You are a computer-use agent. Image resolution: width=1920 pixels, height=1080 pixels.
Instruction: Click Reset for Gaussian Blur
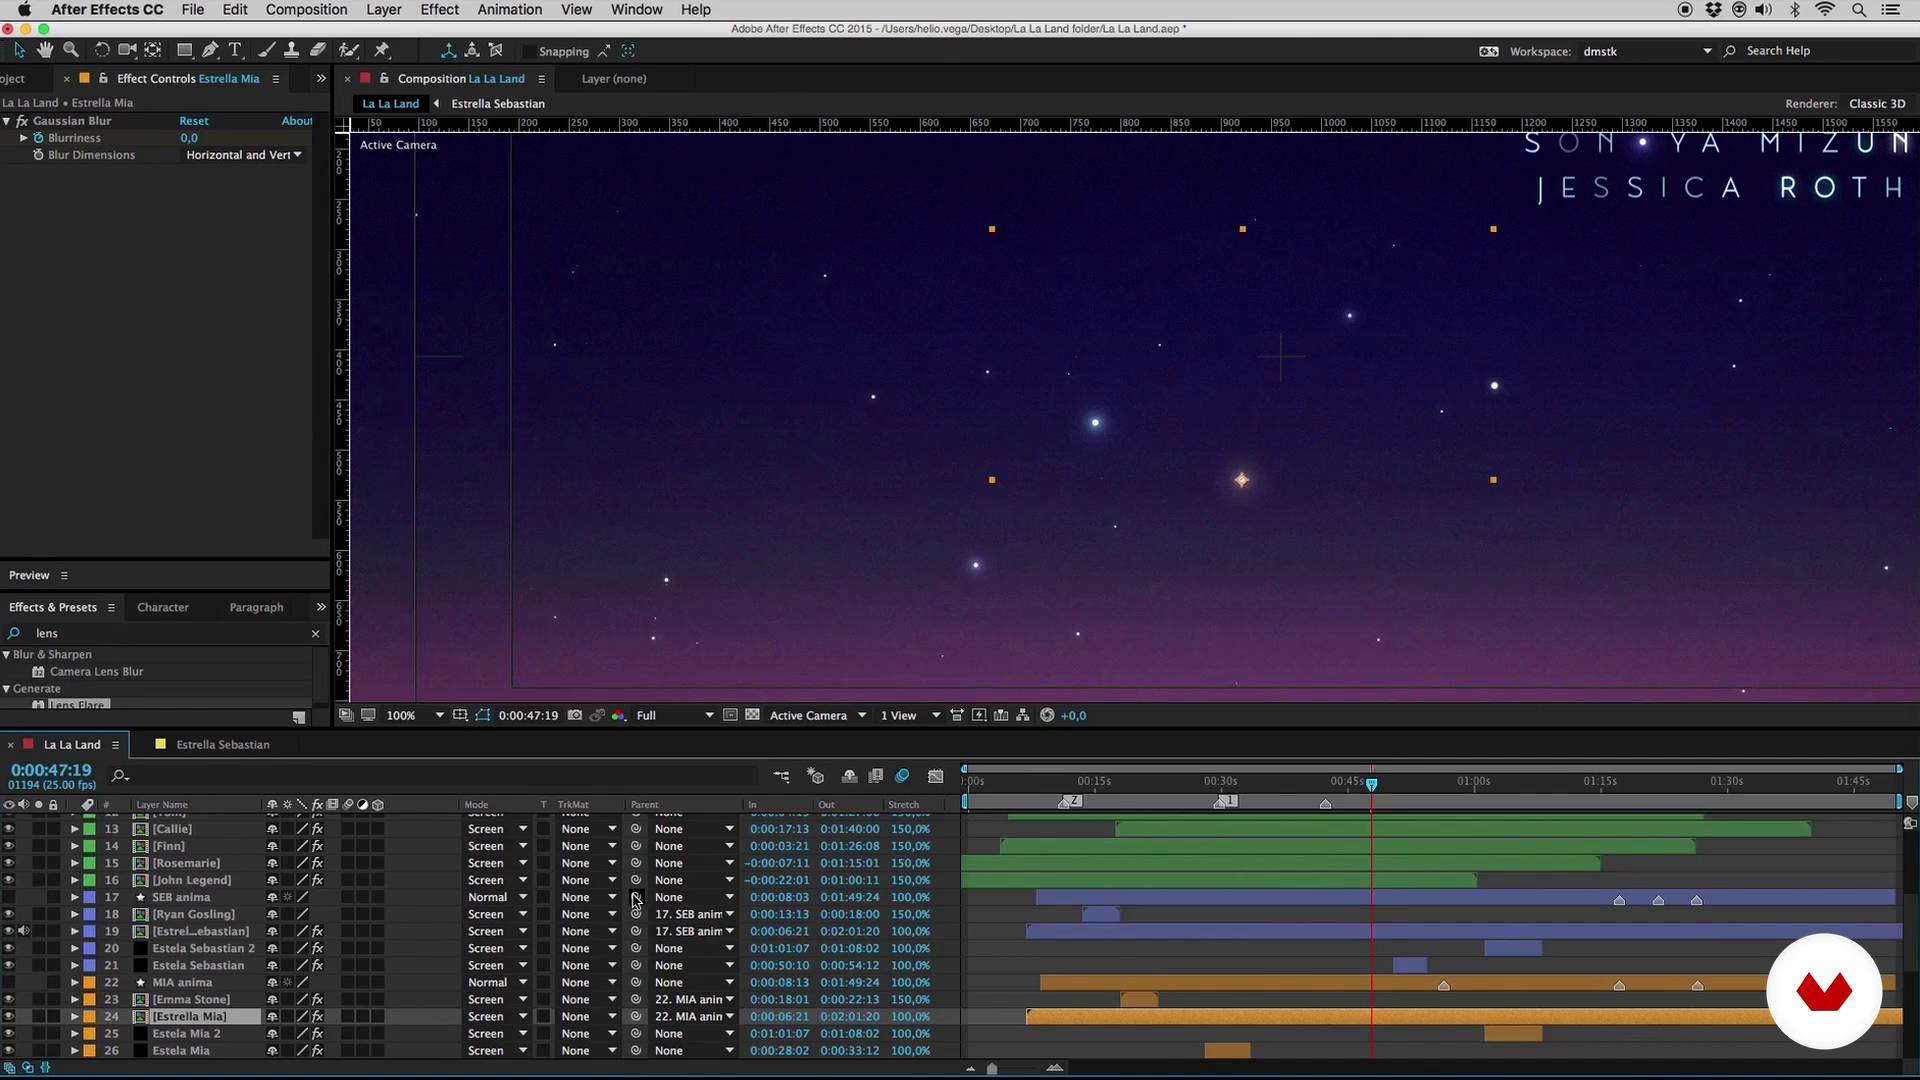(x=194, y=121)
